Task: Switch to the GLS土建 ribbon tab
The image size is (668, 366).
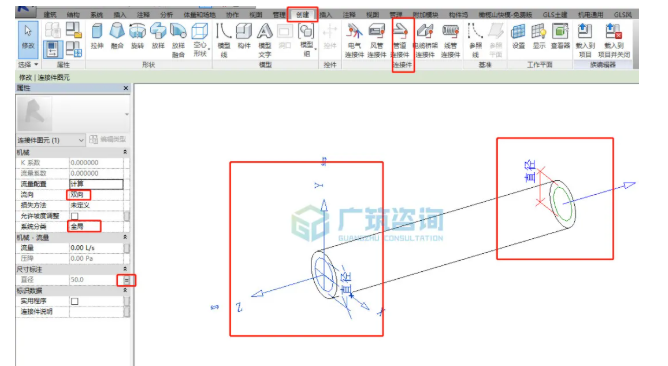Action: tap(555, 14)
